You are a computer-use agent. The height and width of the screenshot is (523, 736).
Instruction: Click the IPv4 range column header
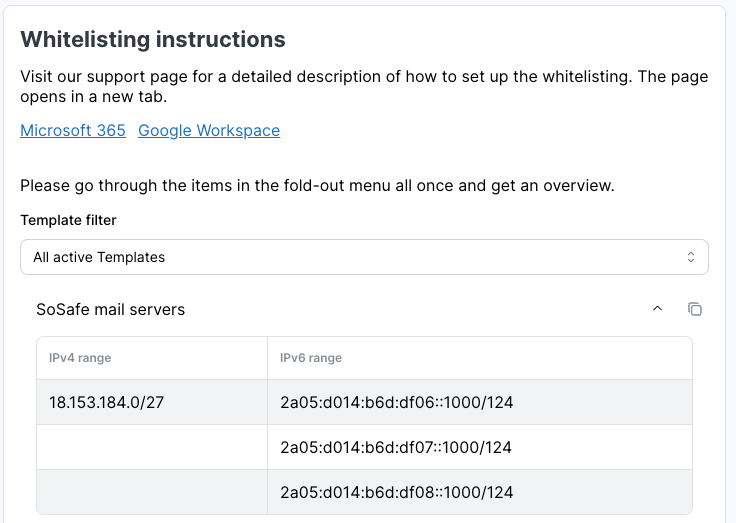pos(80,358)
